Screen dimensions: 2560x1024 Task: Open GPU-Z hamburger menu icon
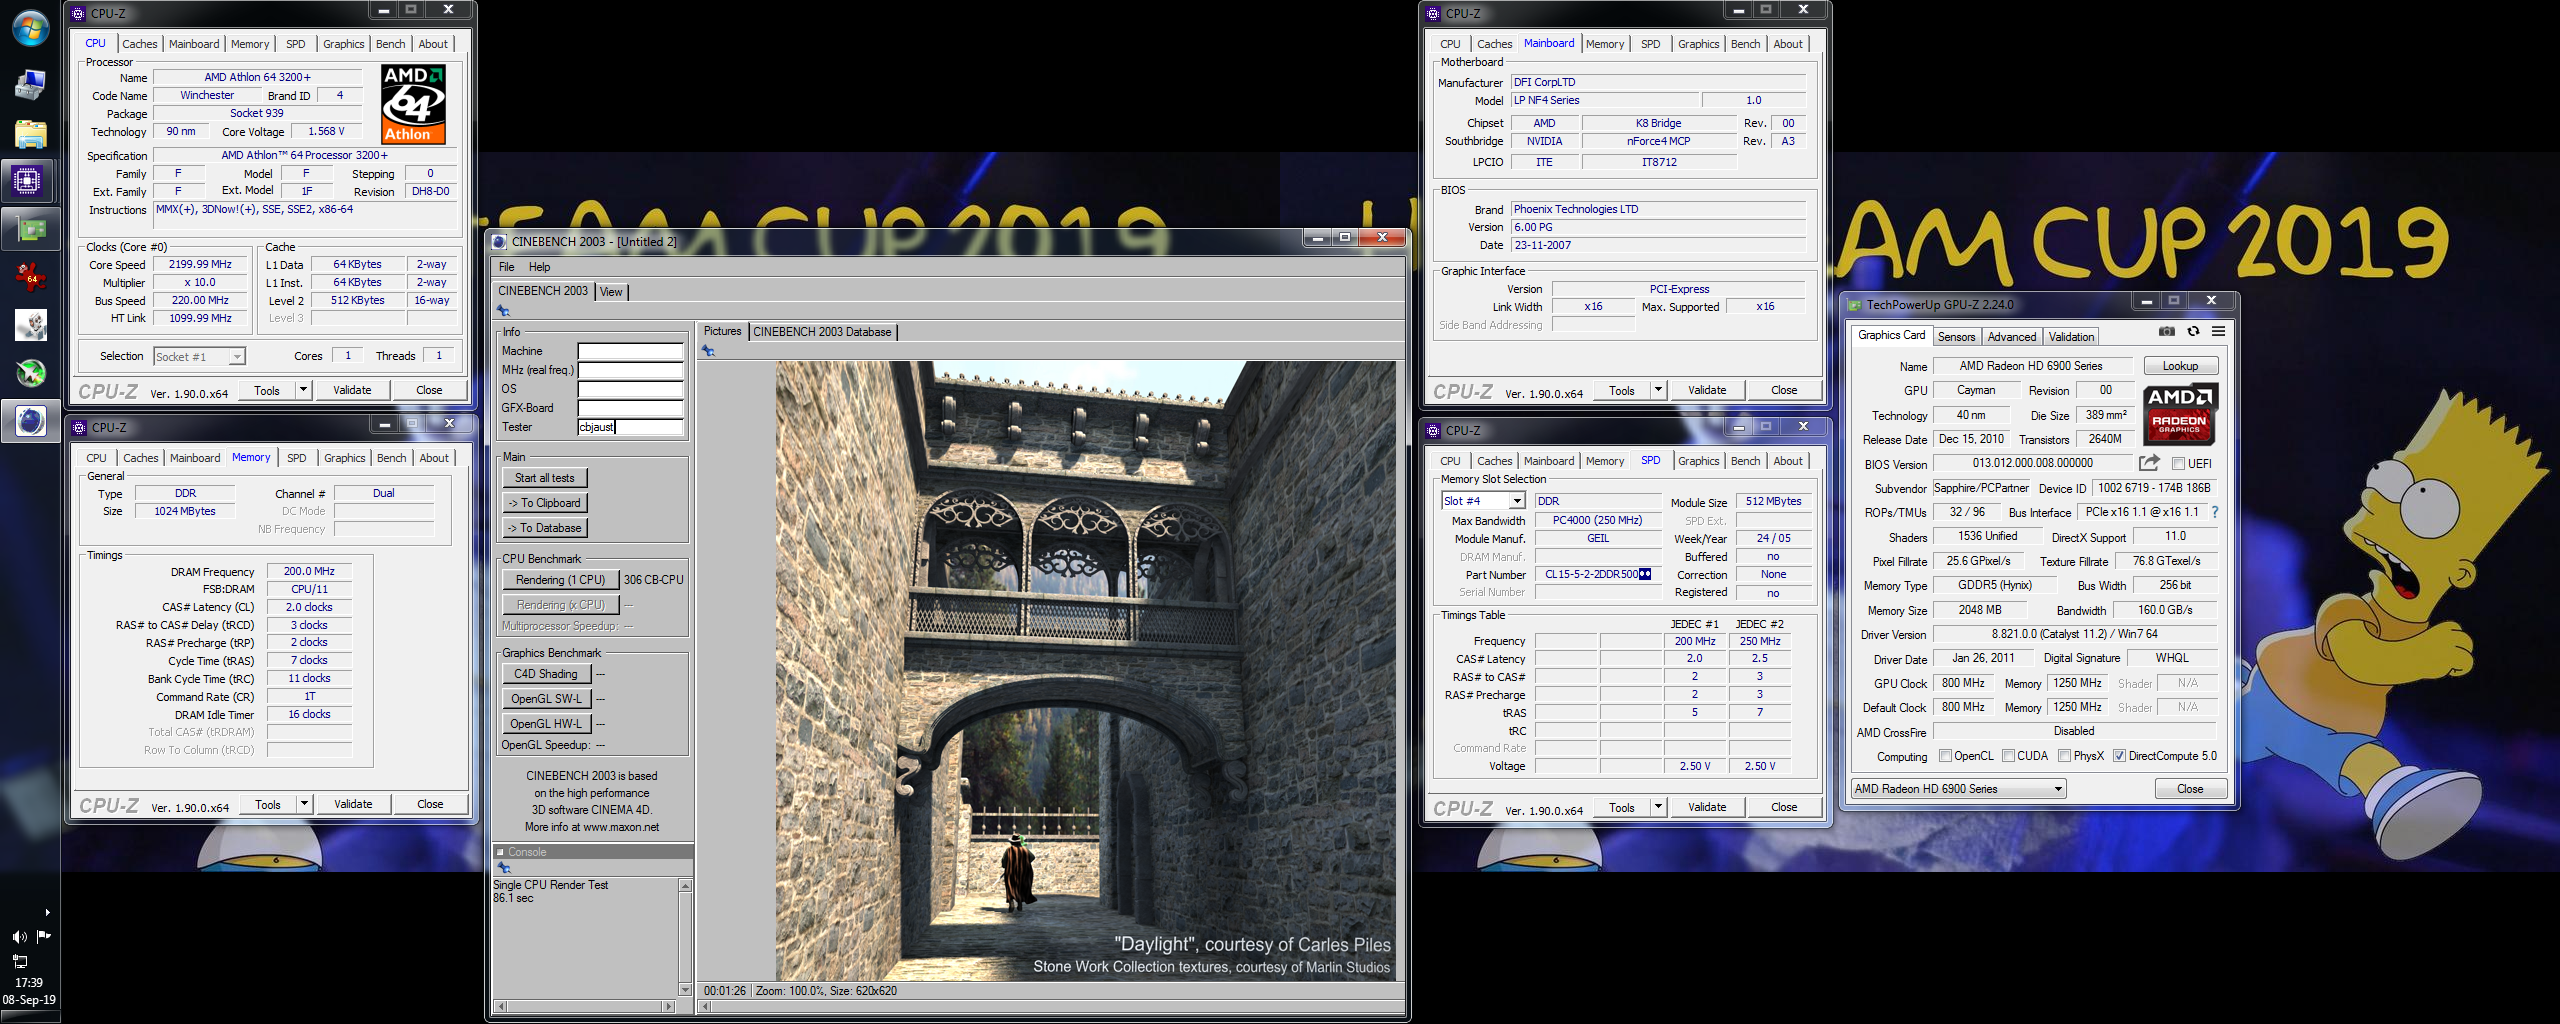point(2218,331)
